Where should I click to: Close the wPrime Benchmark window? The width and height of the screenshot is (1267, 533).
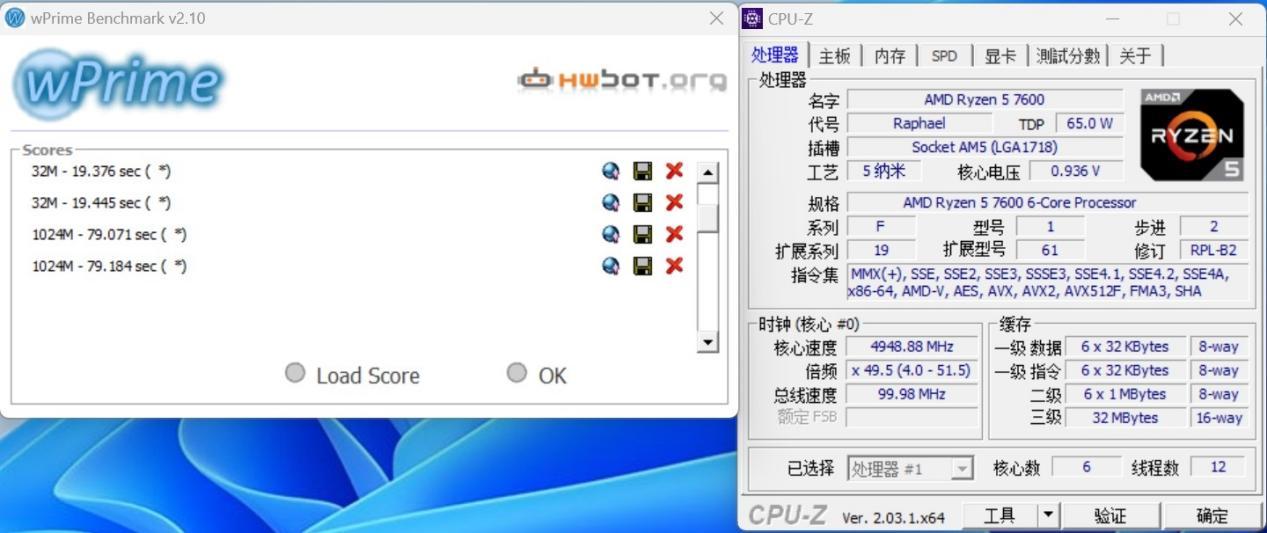[x=716, y=18]
